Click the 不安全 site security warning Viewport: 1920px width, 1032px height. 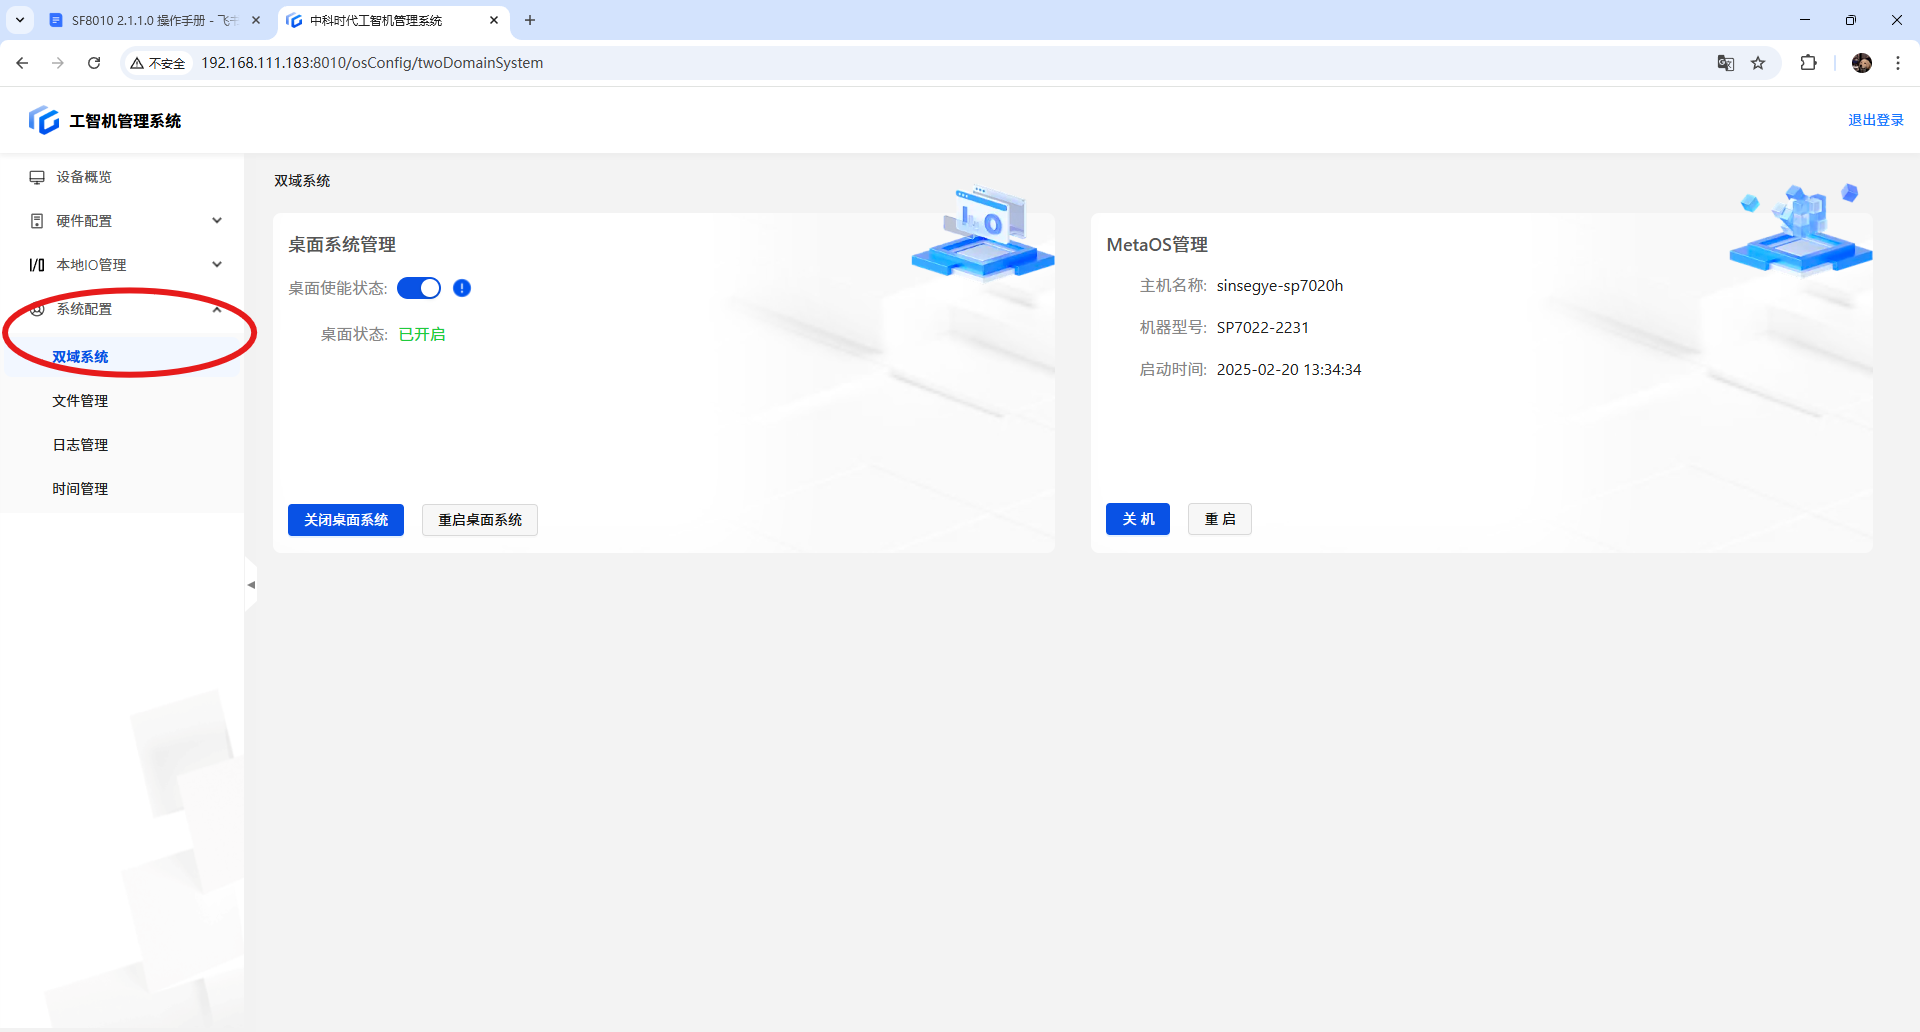[158, 63]
